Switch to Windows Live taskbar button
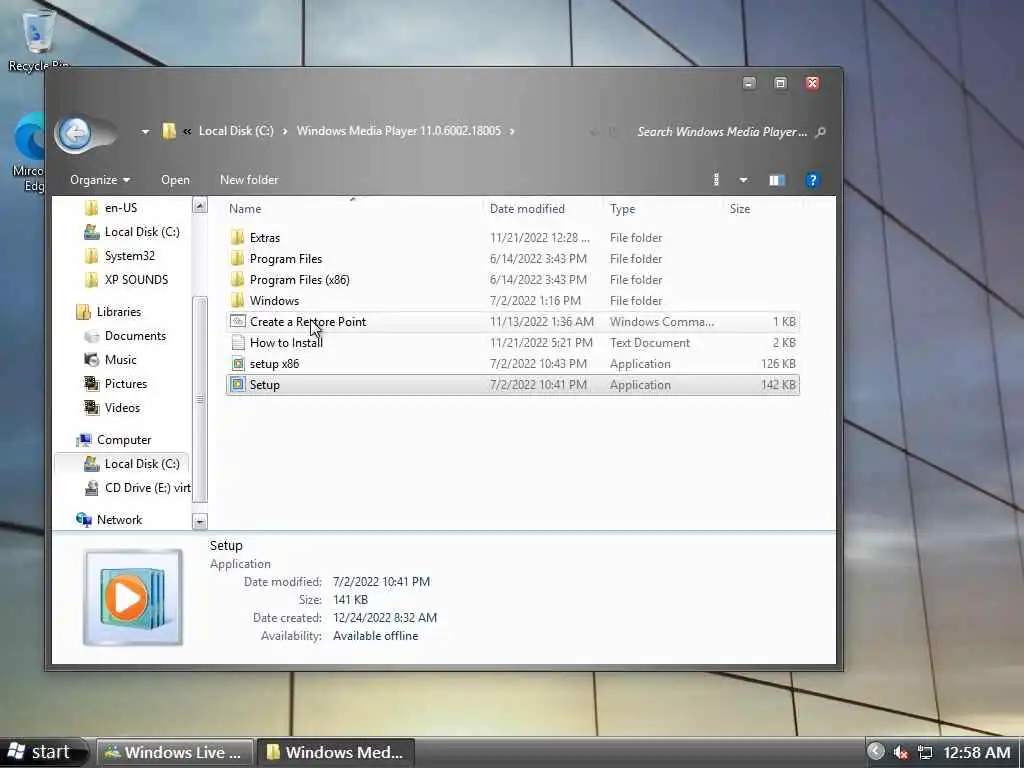This screenshot has width=1024, height=768. click(174, 752)
